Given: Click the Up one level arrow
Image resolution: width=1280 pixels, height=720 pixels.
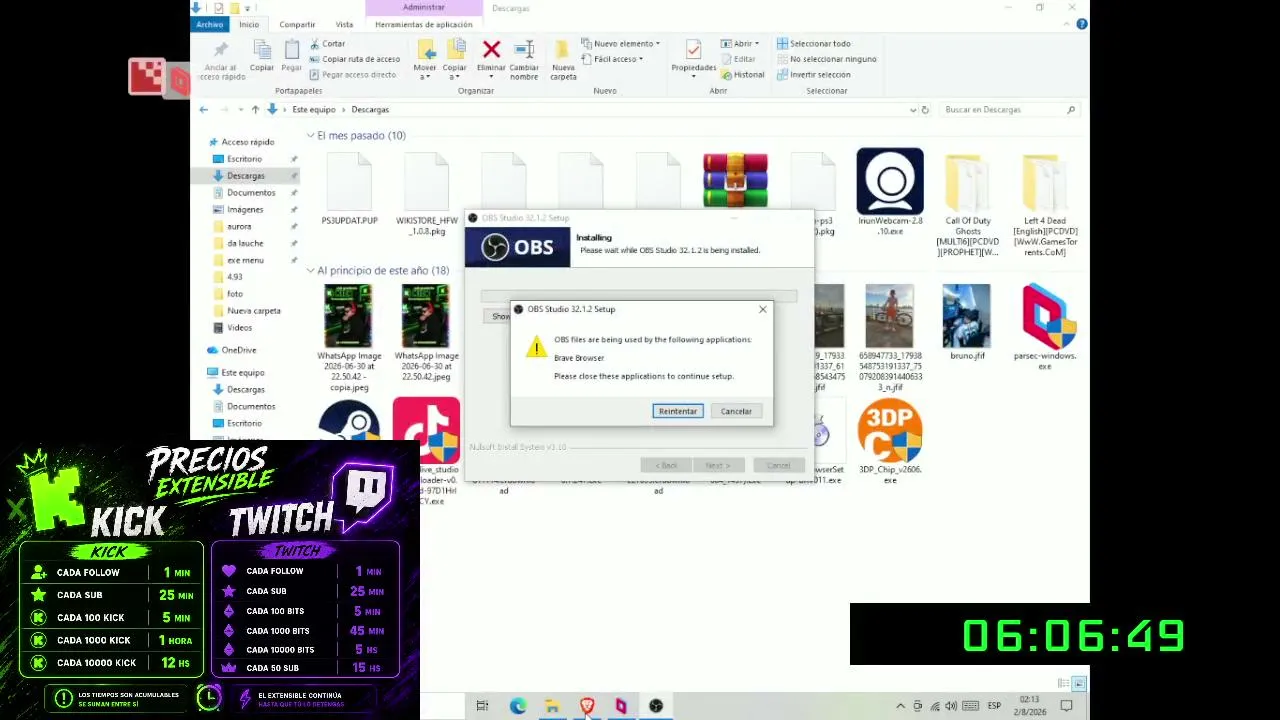Looking at the screenshot, I should (255, 110).
